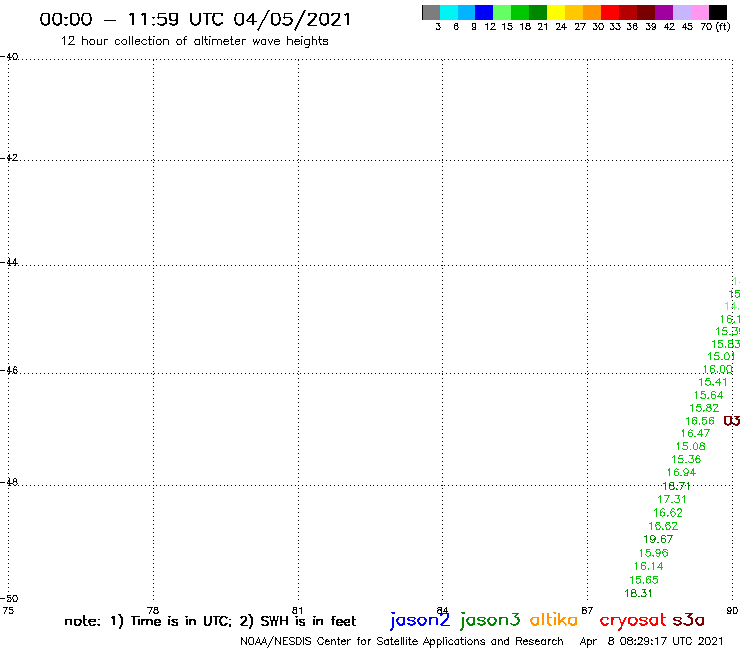Click the NOAA/NESDIS attribution text
Viewport: 740px width, 650px height.
pyautogui.click(x=402, y=641)
